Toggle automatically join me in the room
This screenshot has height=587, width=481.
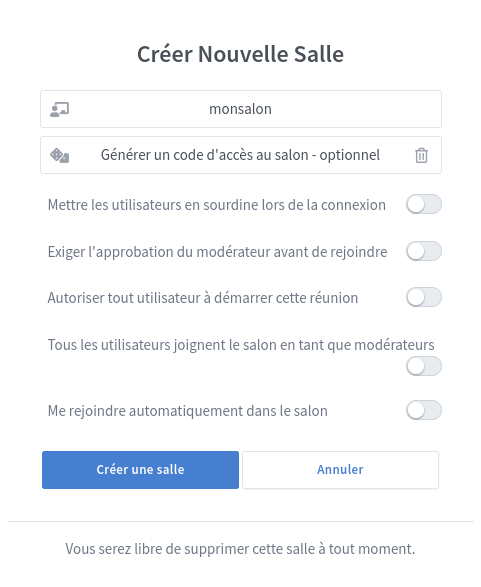point(424,410)
